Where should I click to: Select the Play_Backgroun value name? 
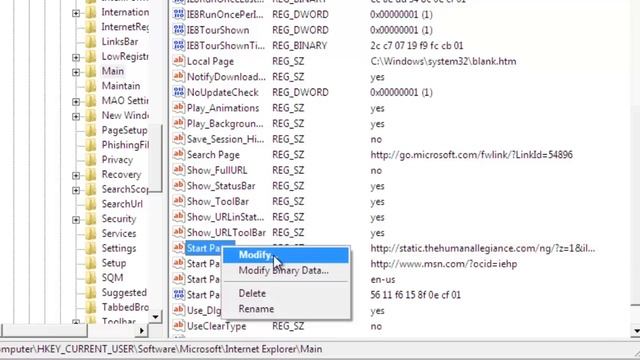tap(225, 124)
